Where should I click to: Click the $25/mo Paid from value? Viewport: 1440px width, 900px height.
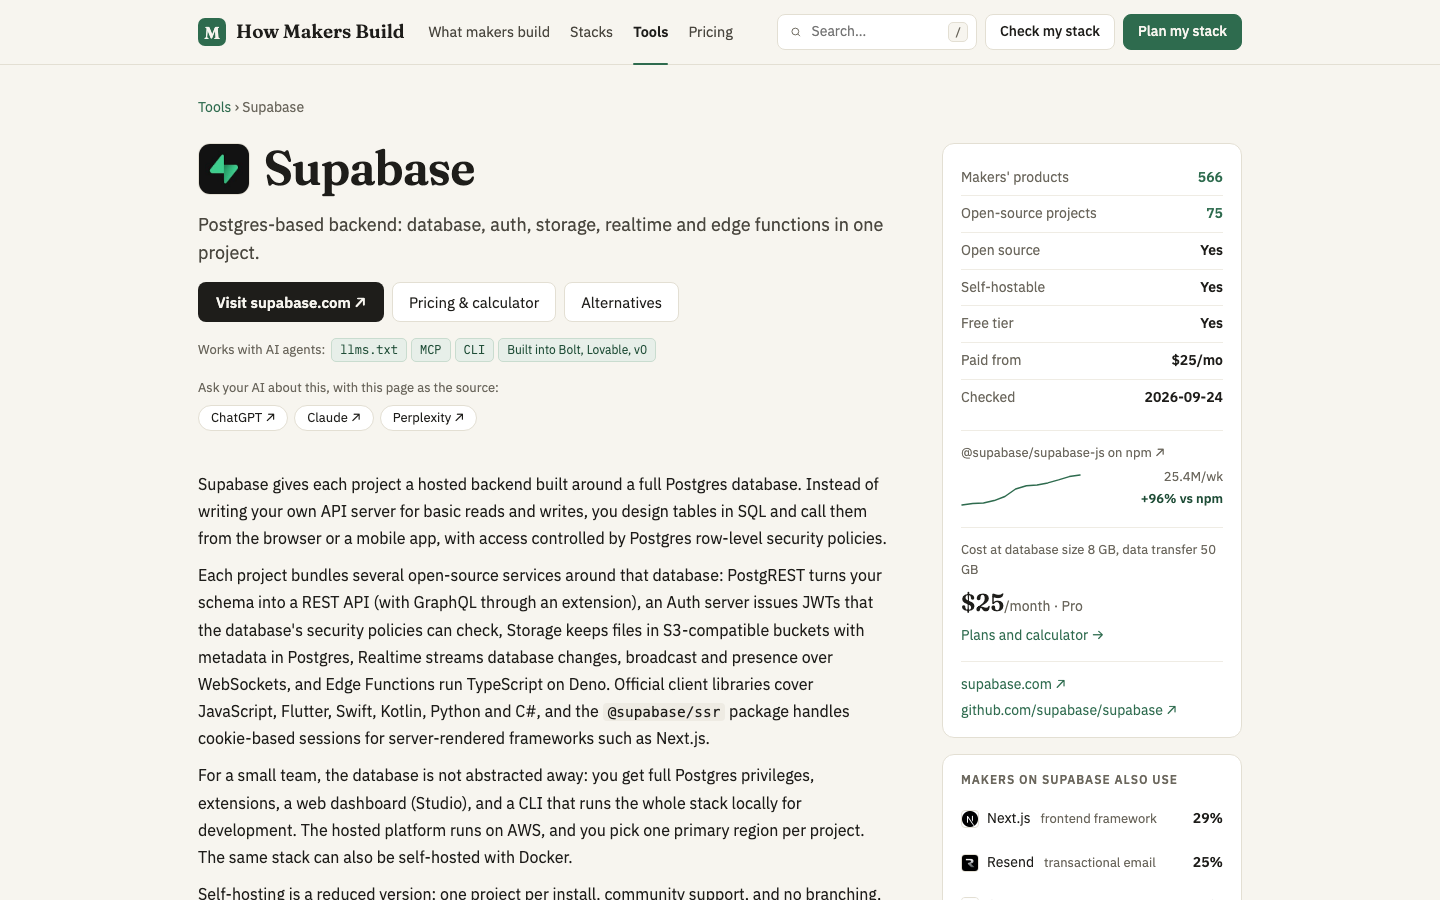(x=1197, y=360)
